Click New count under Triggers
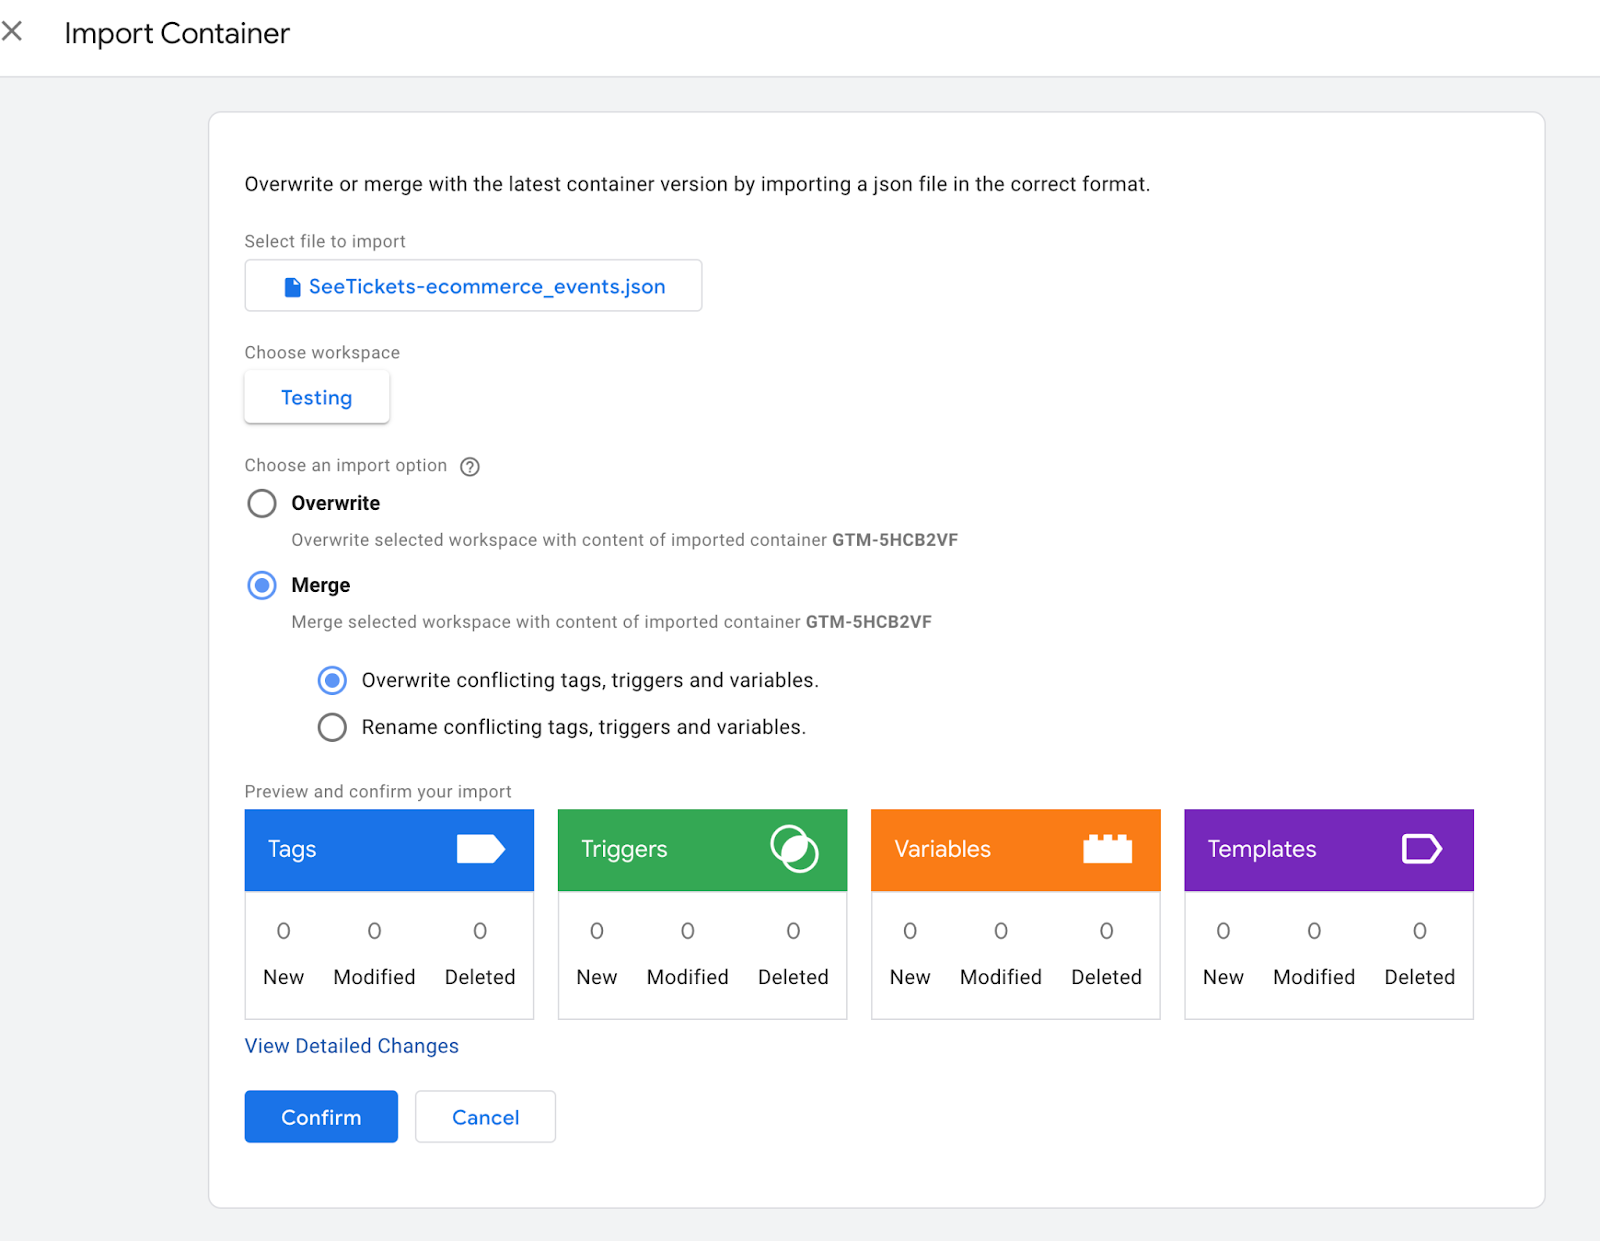This screenshot has height=1241, width=1600. 597,932
